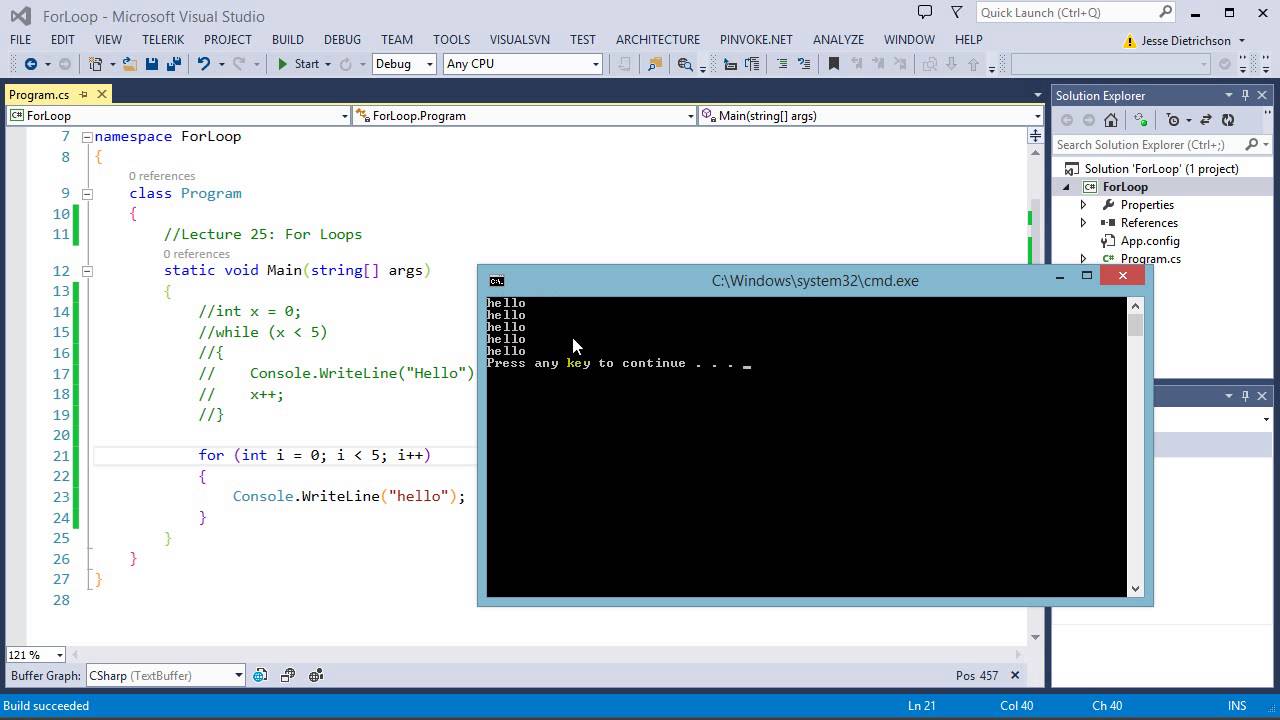Viewport: 1280px width, 720px height.
Task: Open the TELERIK menu
Action: 163,40
